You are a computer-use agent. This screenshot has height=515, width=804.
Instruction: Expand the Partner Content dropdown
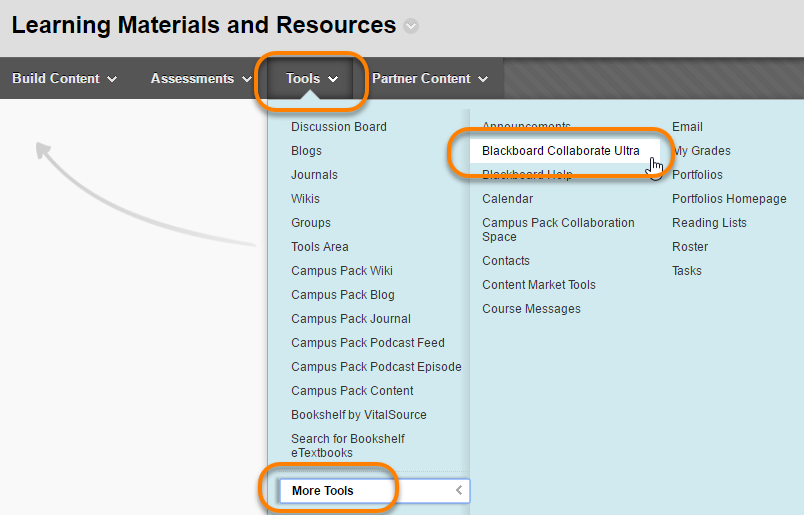point(430,78)
